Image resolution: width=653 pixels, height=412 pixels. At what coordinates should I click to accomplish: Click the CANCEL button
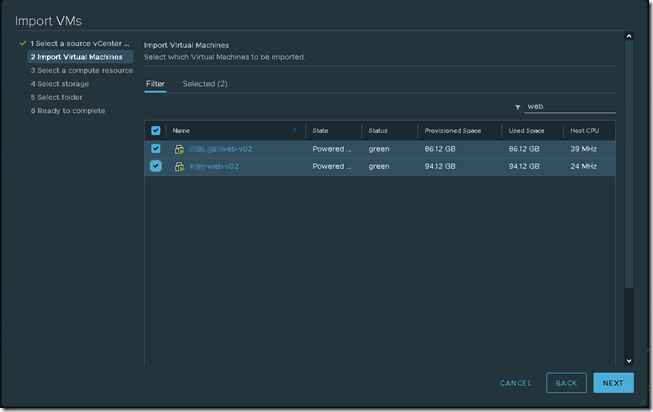(516, 383)
